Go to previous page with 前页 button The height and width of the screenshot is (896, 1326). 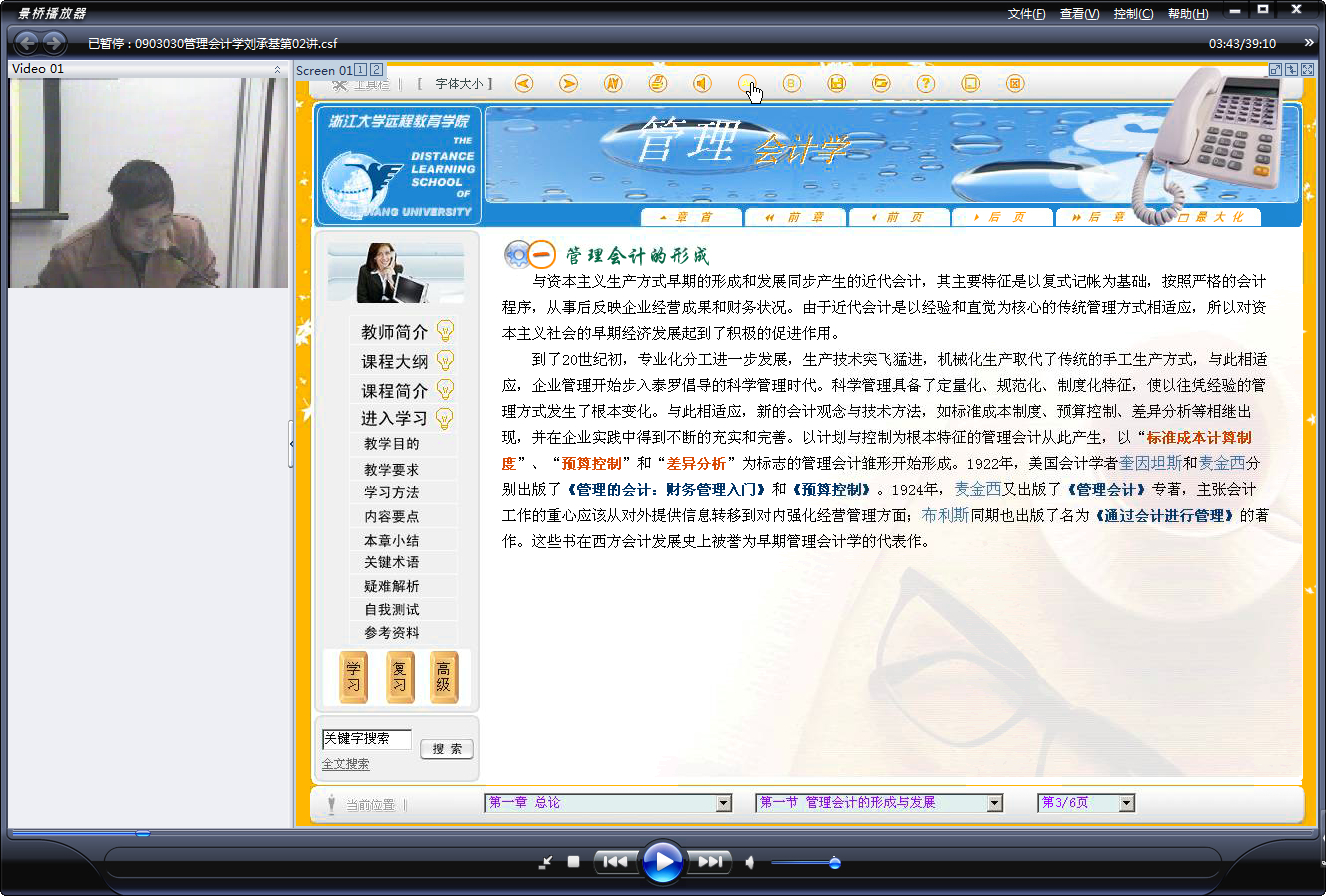point(899,217)
